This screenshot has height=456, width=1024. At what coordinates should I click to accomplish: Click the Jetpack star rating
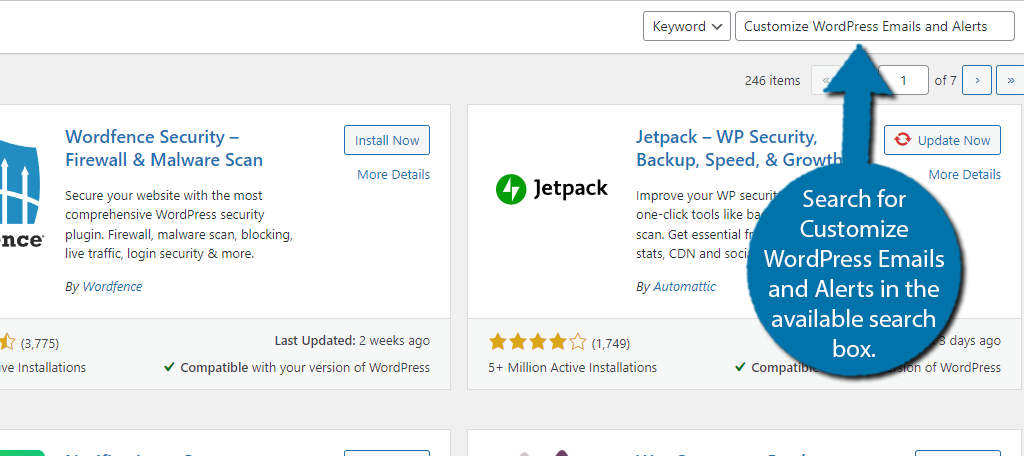[x=537, y=343]
